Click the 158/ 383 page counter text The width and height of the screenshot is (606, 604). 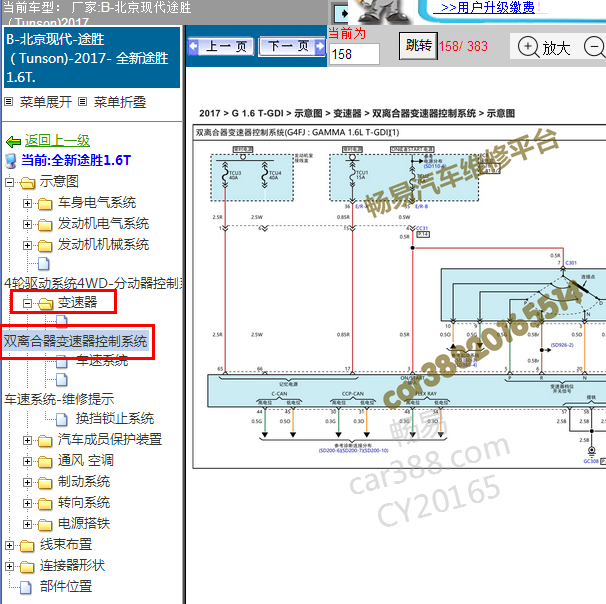[x=463, y=46]
